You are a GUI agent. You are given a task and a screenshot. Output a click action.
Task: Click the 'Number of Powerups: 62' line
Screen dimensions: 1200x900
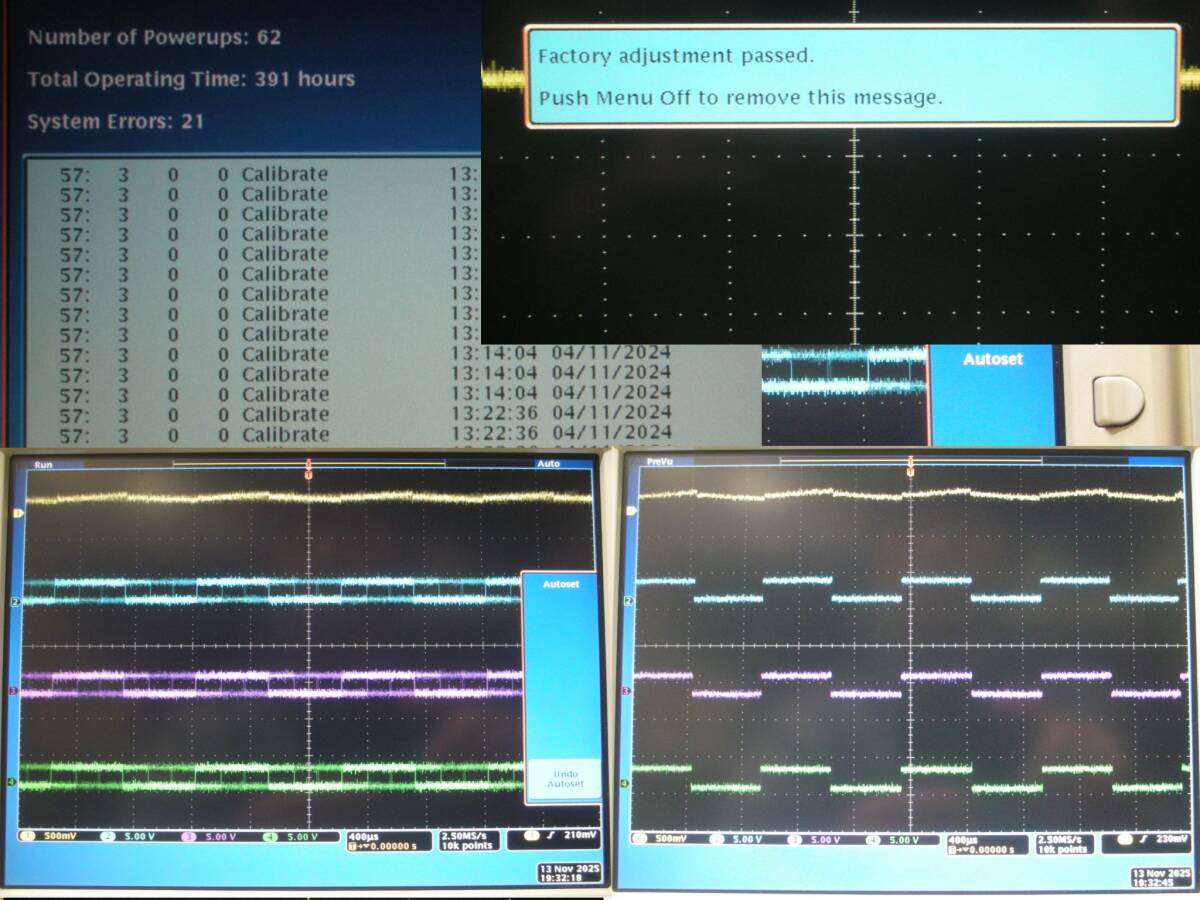click(x=154, y=38)
